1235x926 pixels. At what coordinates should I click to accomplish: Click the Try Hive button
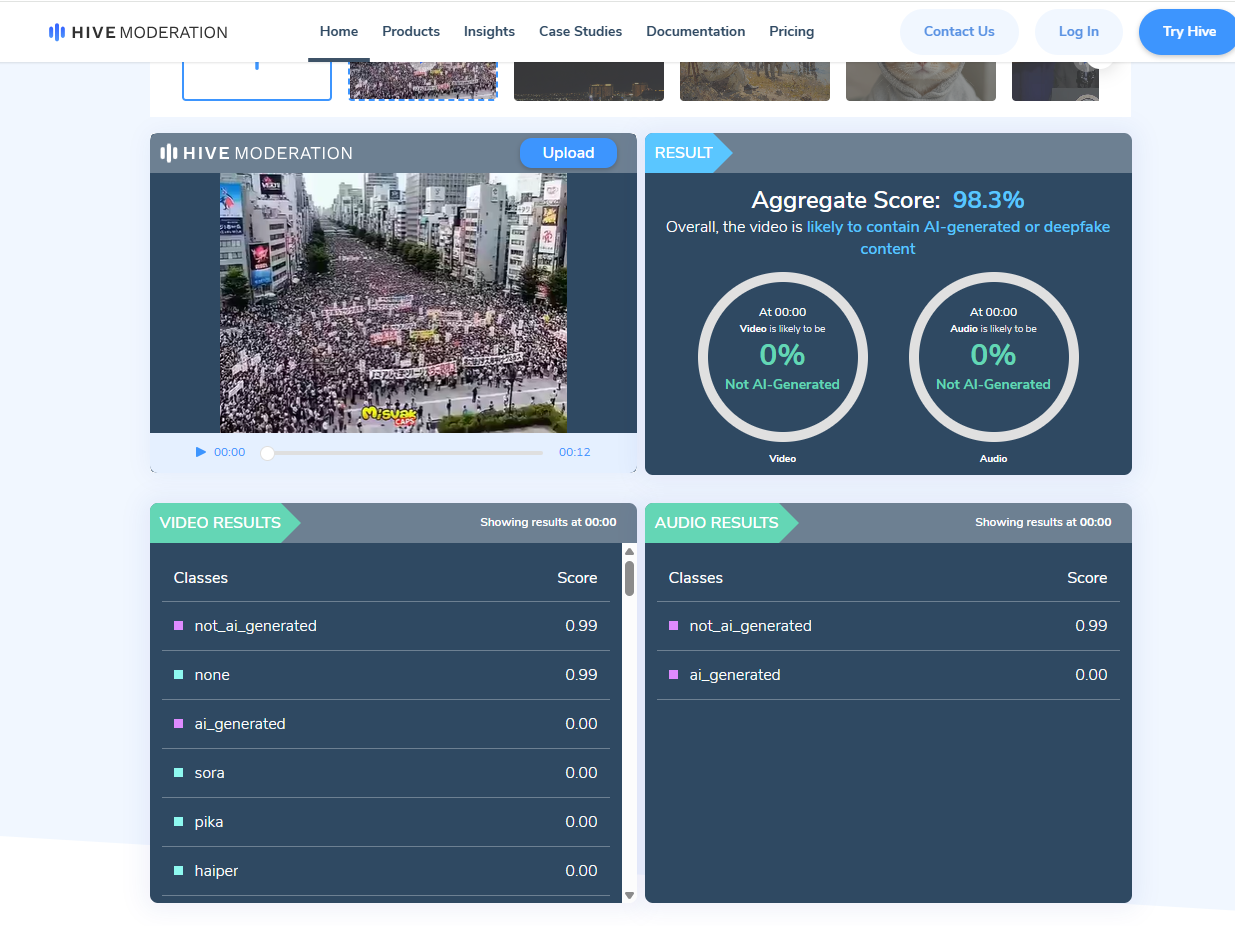click(1188, 32)
